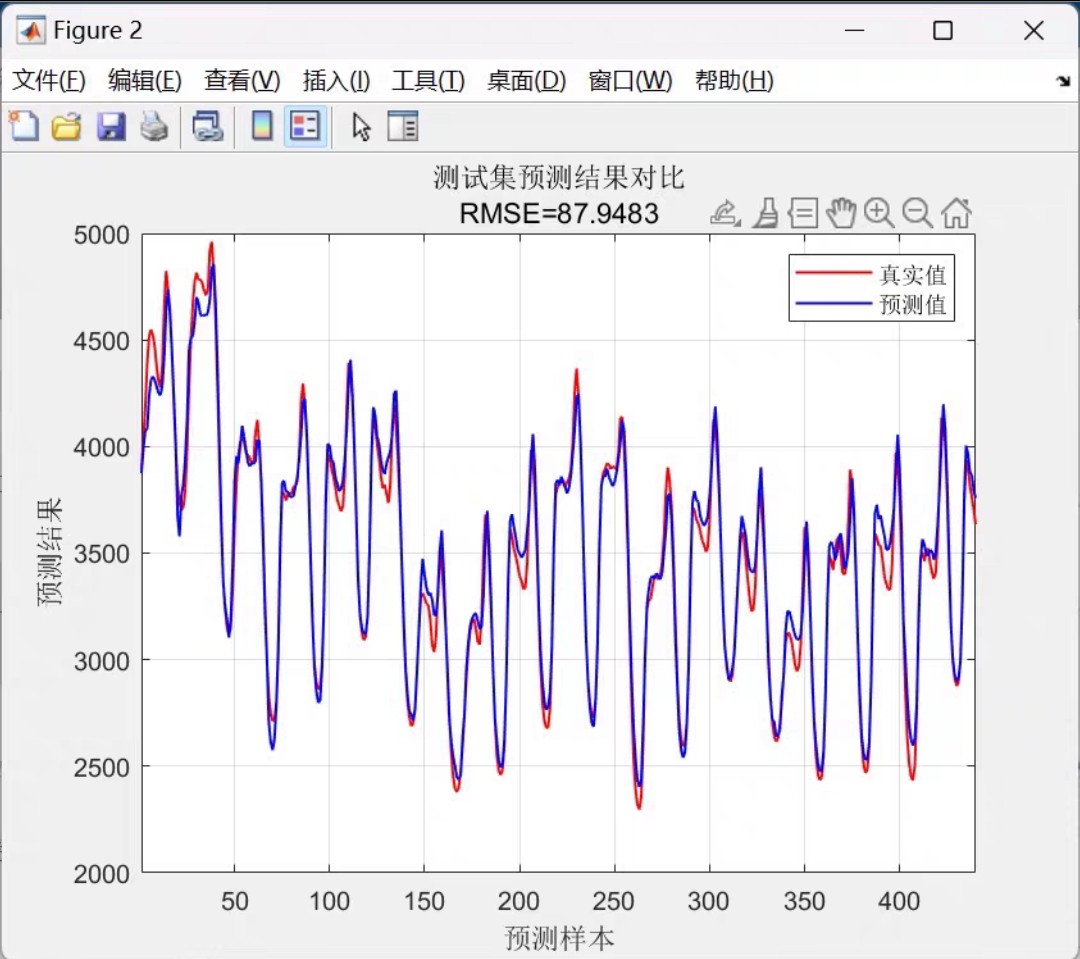Click the y-axis label 预测结果
The image size is (1080, 959).
50,553
